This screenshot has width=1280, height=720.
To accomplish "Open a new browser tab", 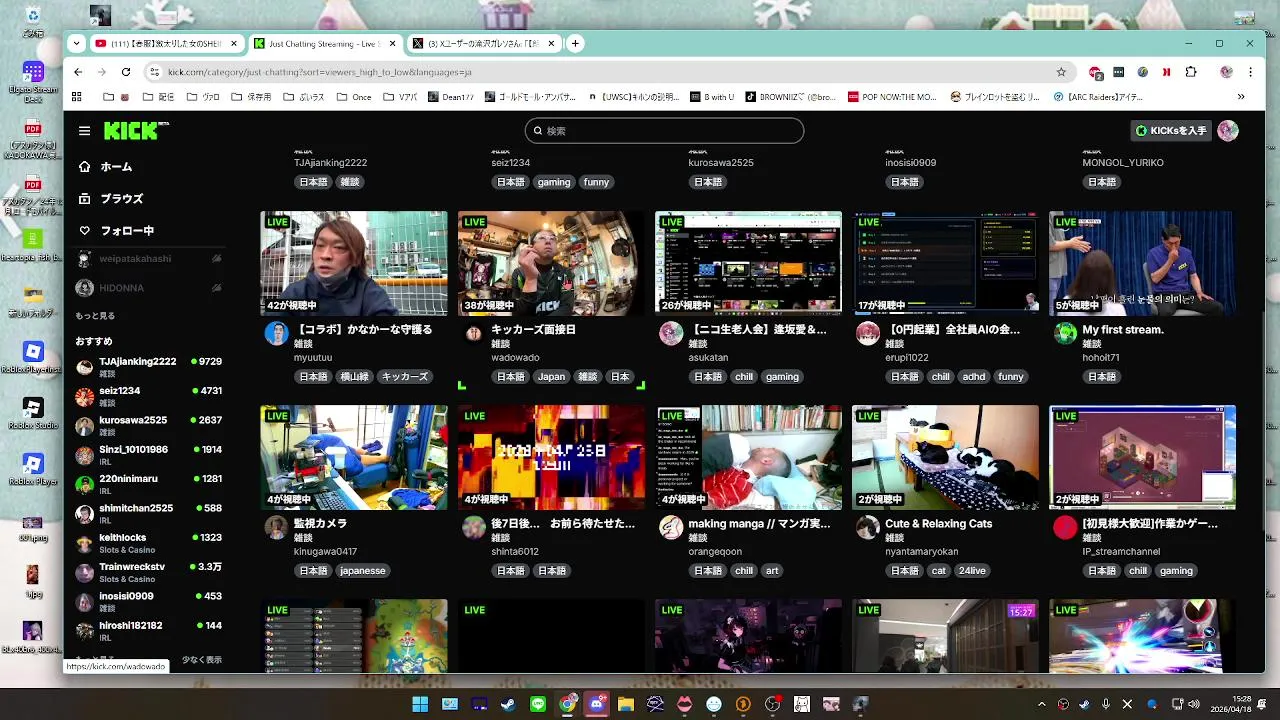I will tap(575, 43).
